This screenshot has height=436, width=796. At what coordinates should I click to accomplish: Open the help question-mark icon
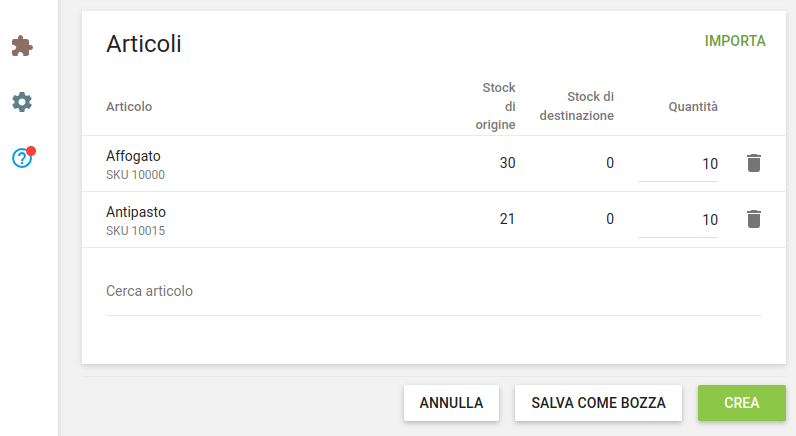click(x=22, y=158)
